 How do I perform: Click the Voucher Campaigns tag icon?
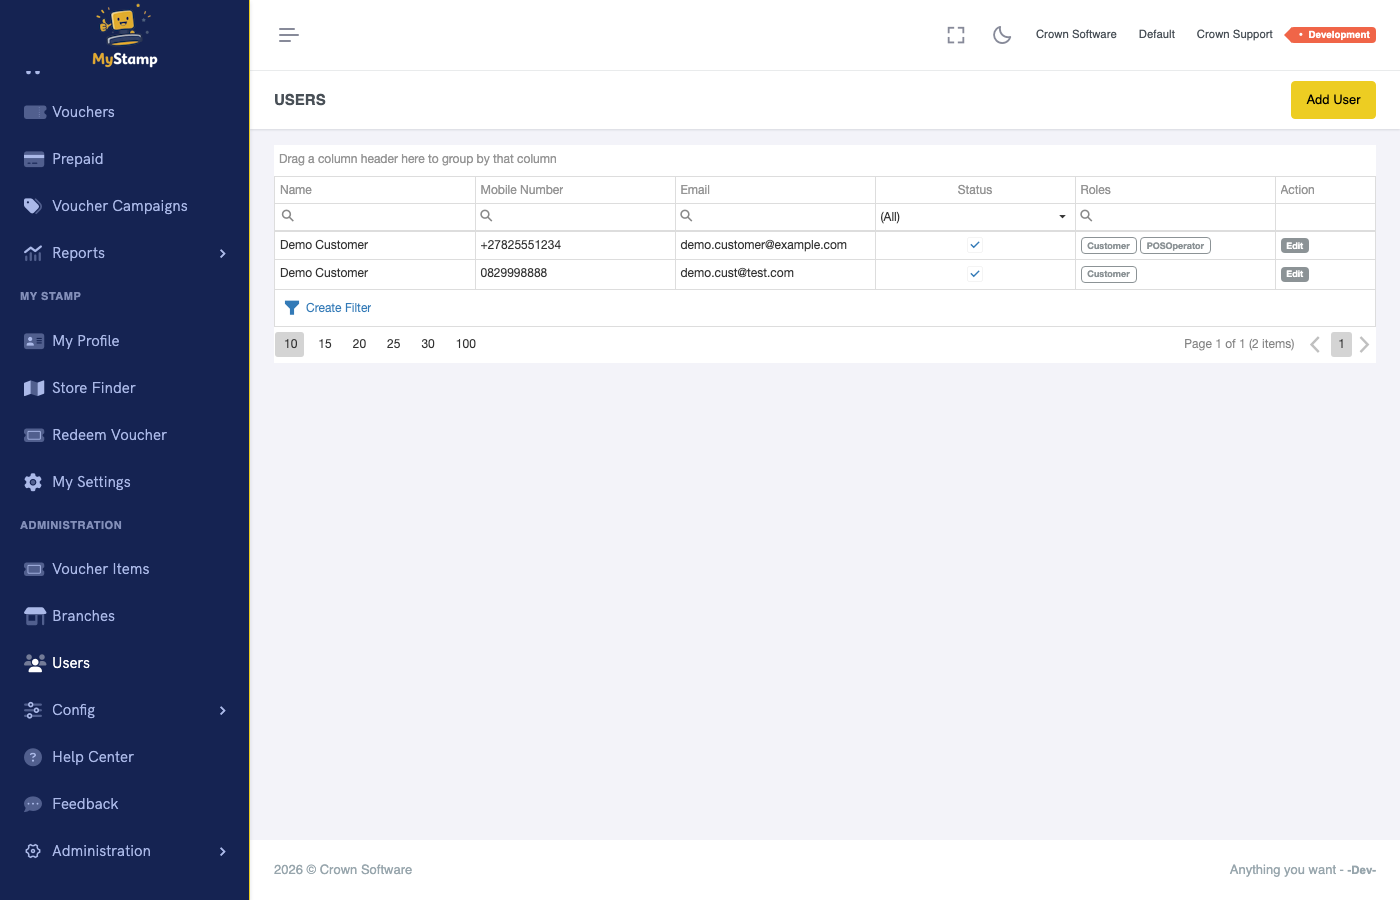[33, 206]
